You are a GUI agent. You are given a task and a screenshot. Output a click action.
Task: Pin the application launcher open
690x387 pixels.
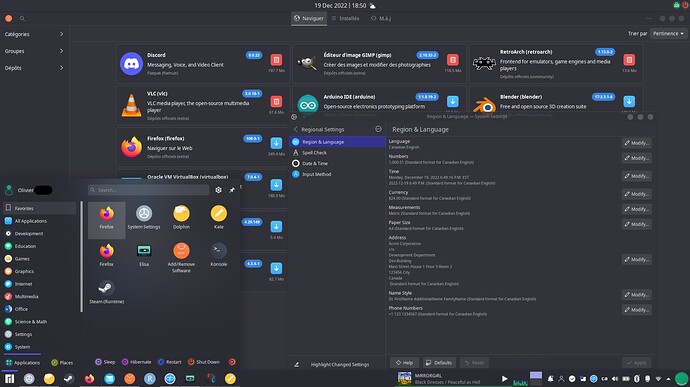pos(232,190)
